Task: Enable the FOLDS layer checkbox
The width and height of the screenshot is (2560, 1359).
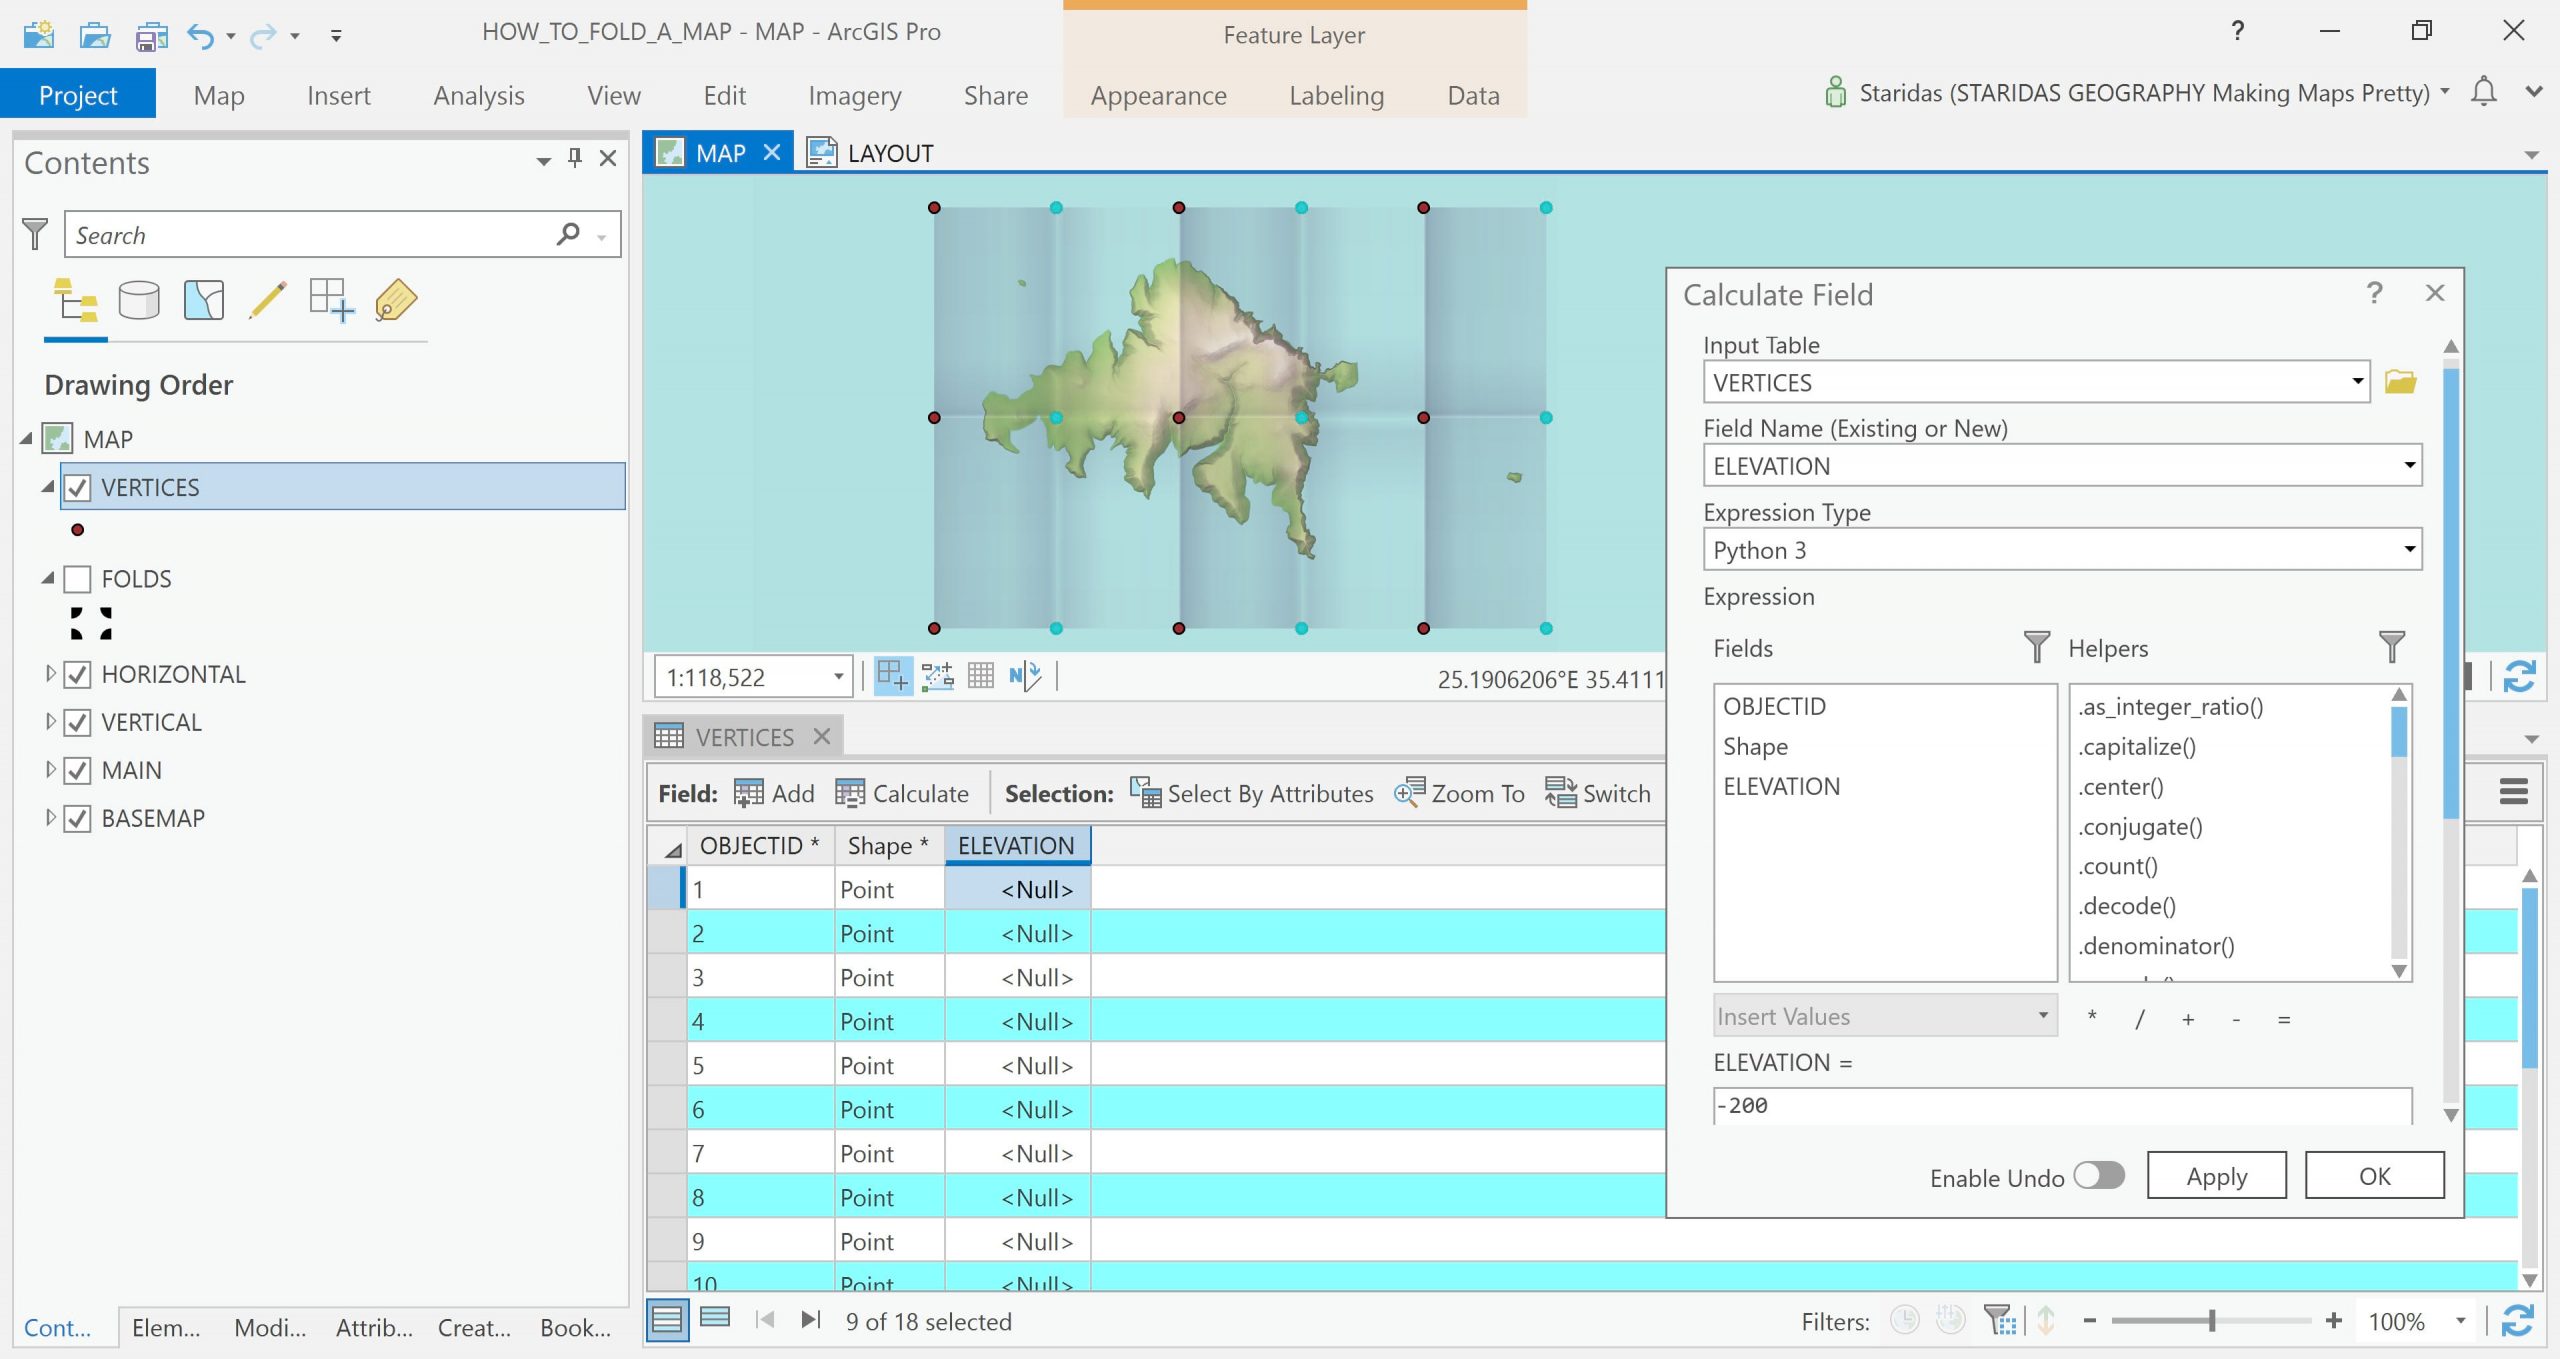Action: 78,579
